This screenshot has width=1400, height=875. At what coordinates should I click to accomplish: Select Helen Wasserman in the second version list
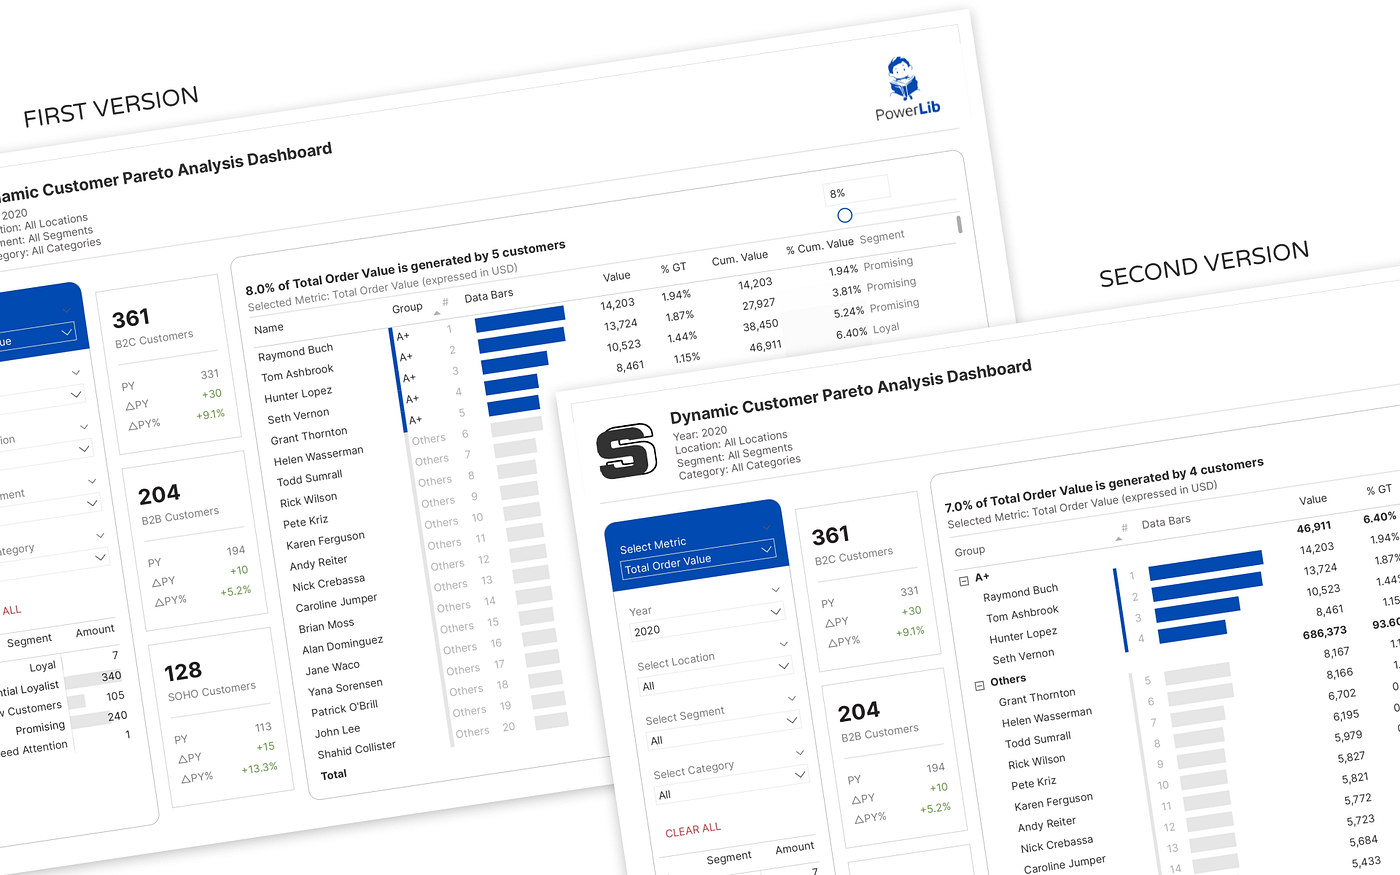point(1047,717)
